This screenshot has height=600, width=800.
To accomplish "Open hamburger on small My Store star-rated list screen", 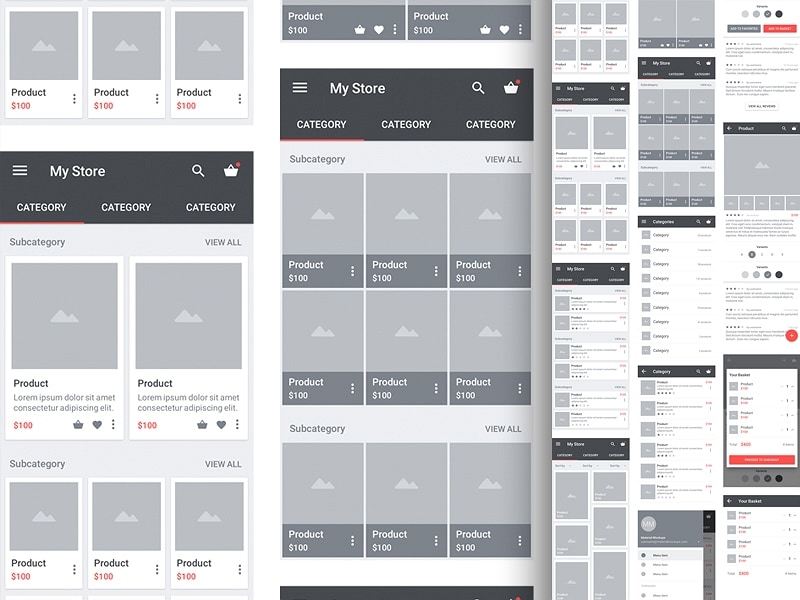I will [558, 269].
